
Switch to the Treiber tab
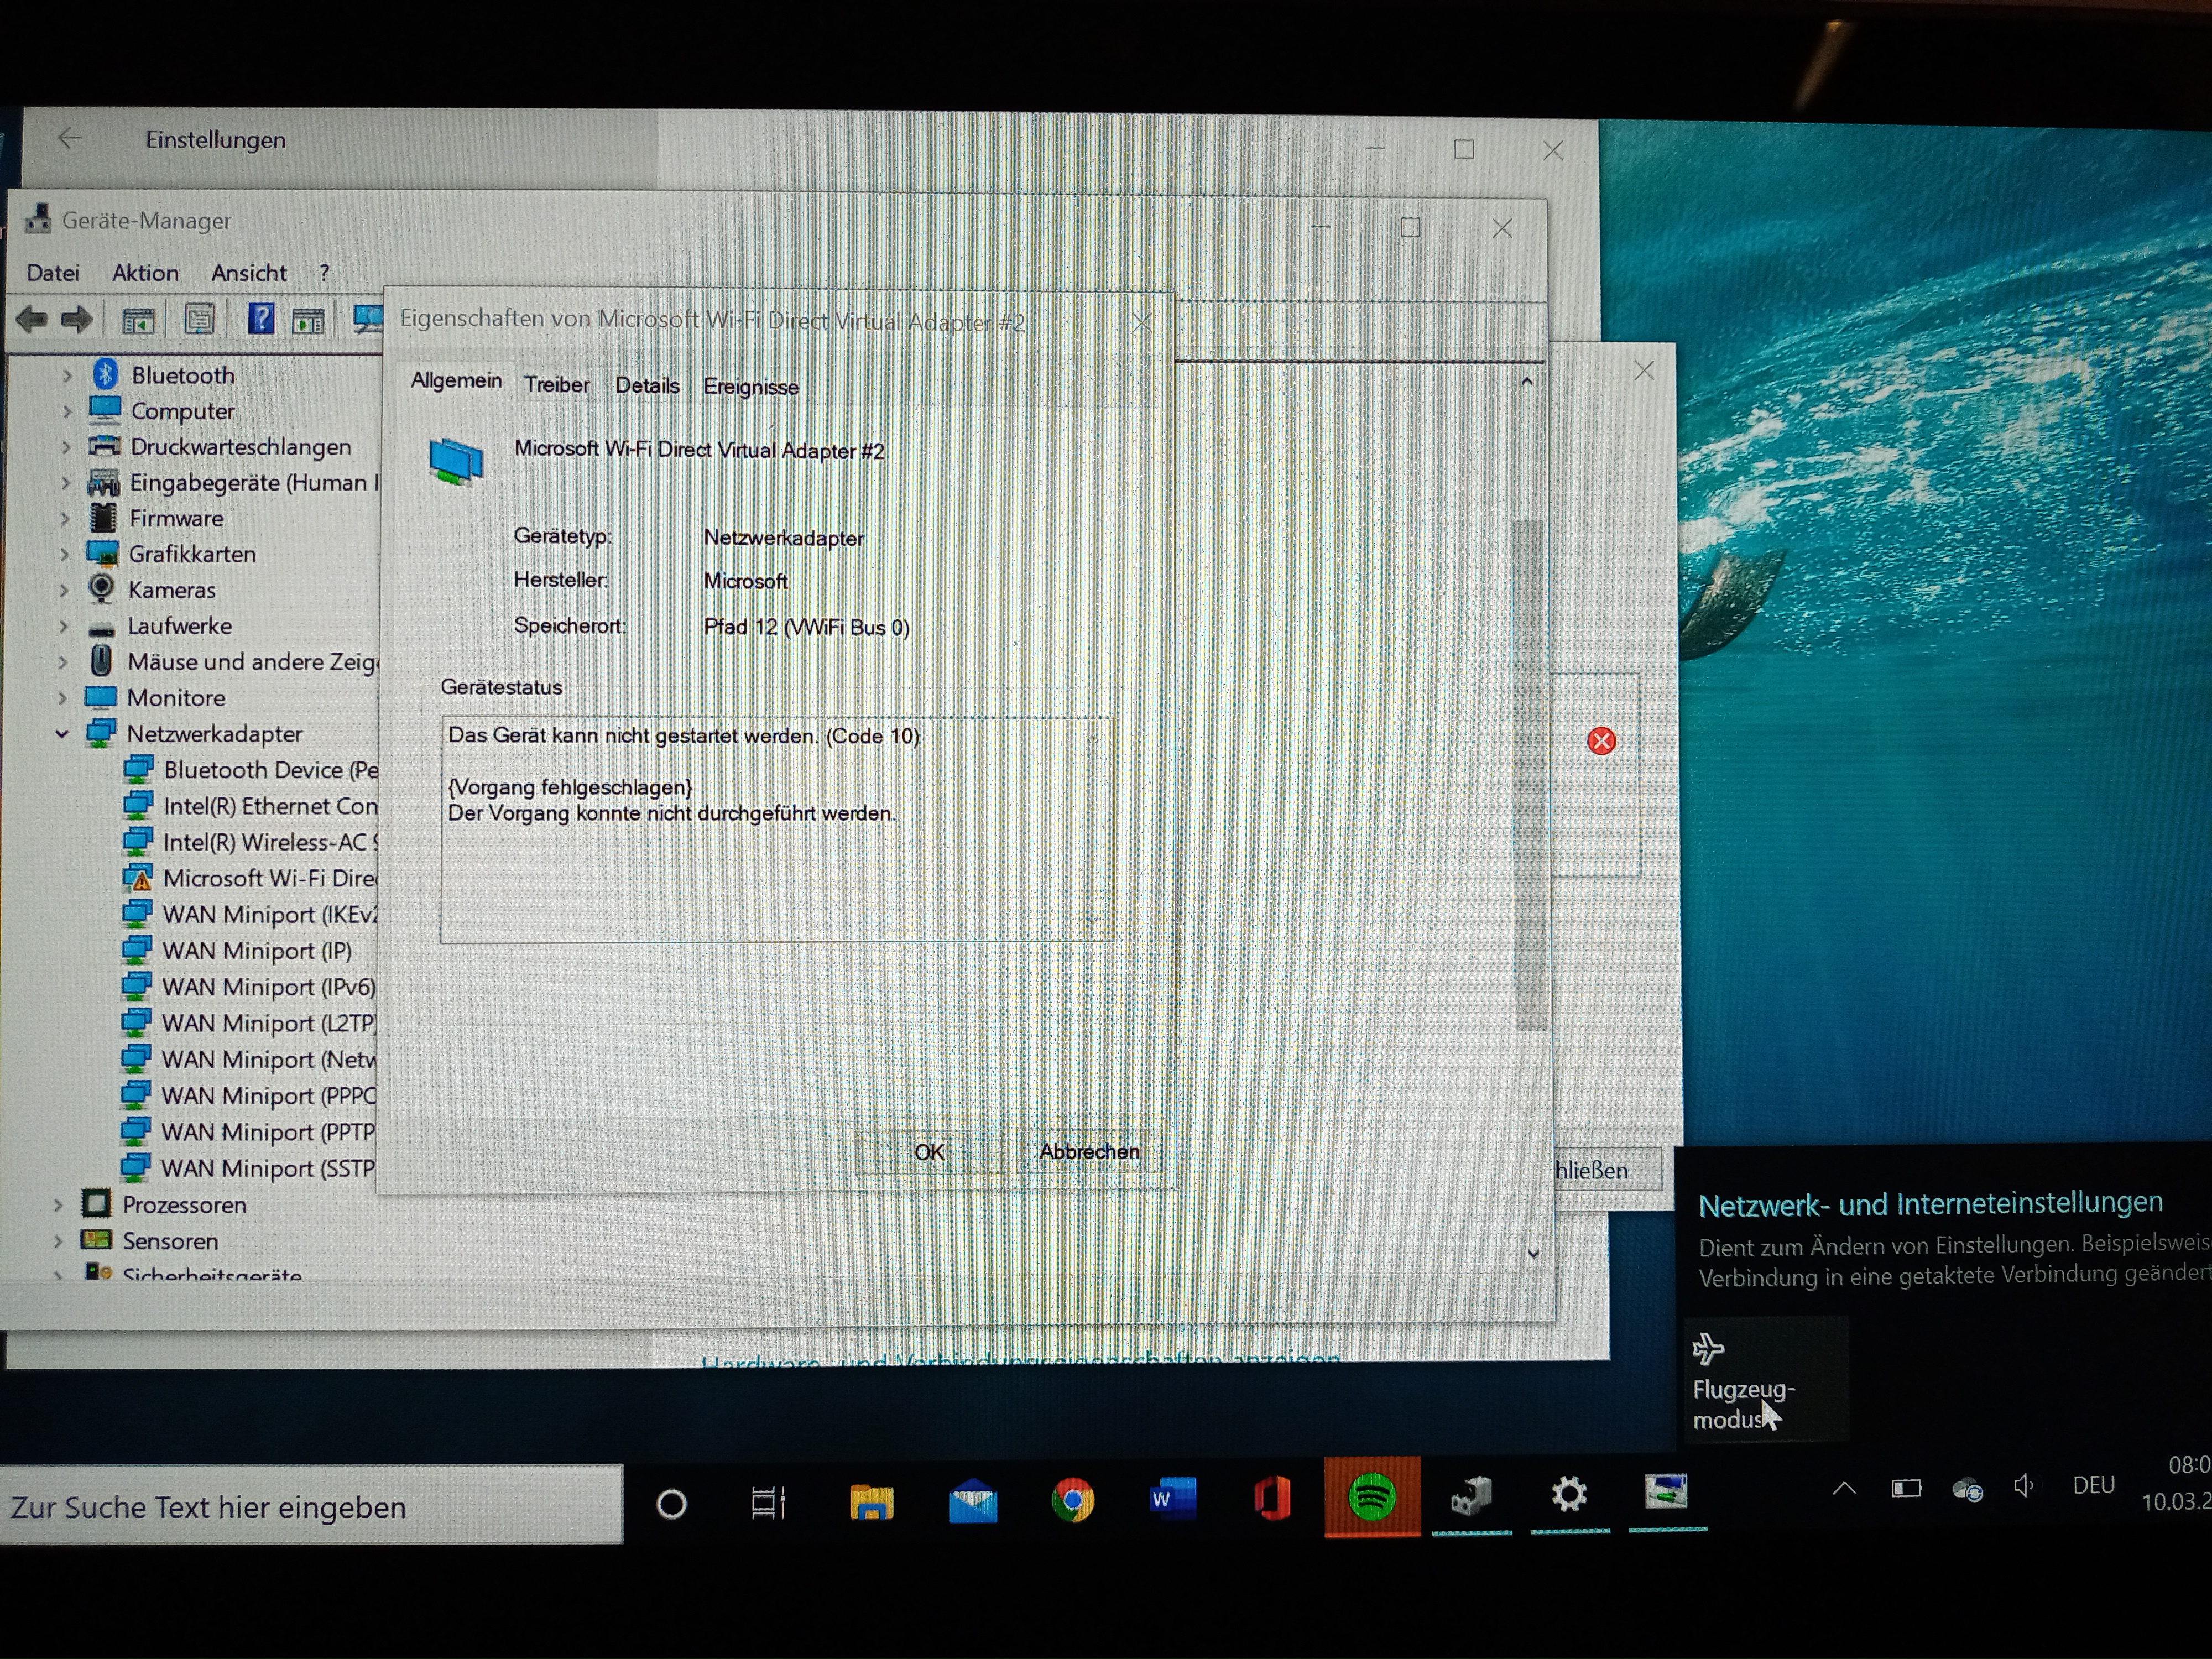(x=557, y=385)
